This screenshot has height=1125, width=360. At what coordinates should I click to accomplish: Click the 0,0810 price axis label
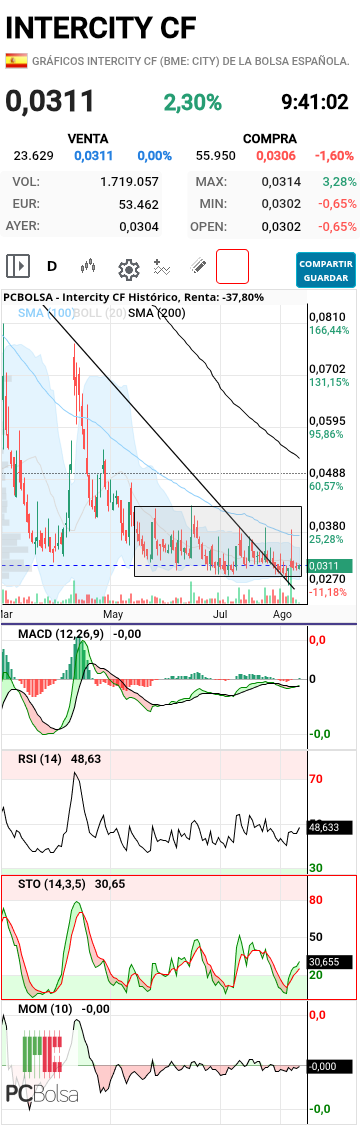coord(327,316)
